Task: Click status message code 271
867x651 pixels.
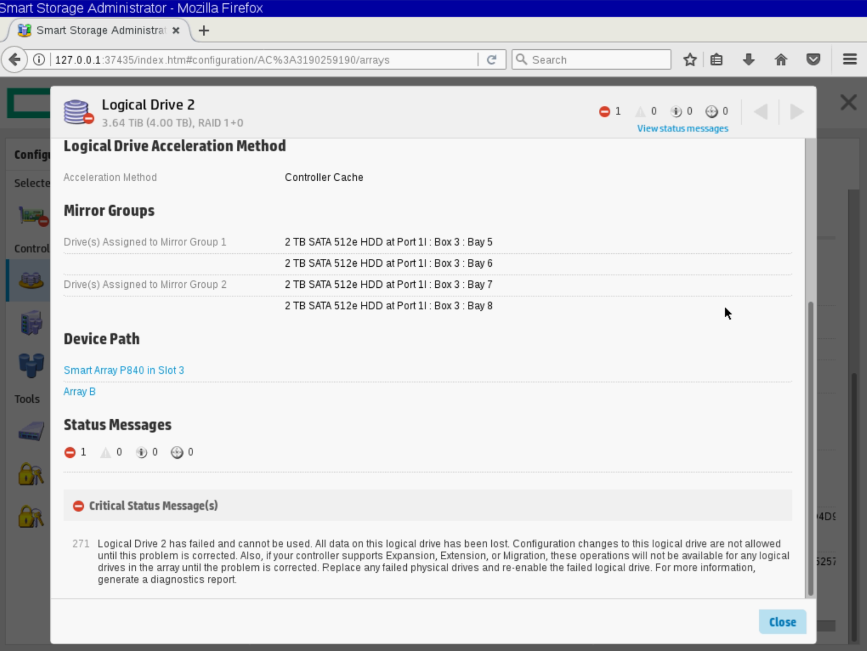Action: click(81, 544)
